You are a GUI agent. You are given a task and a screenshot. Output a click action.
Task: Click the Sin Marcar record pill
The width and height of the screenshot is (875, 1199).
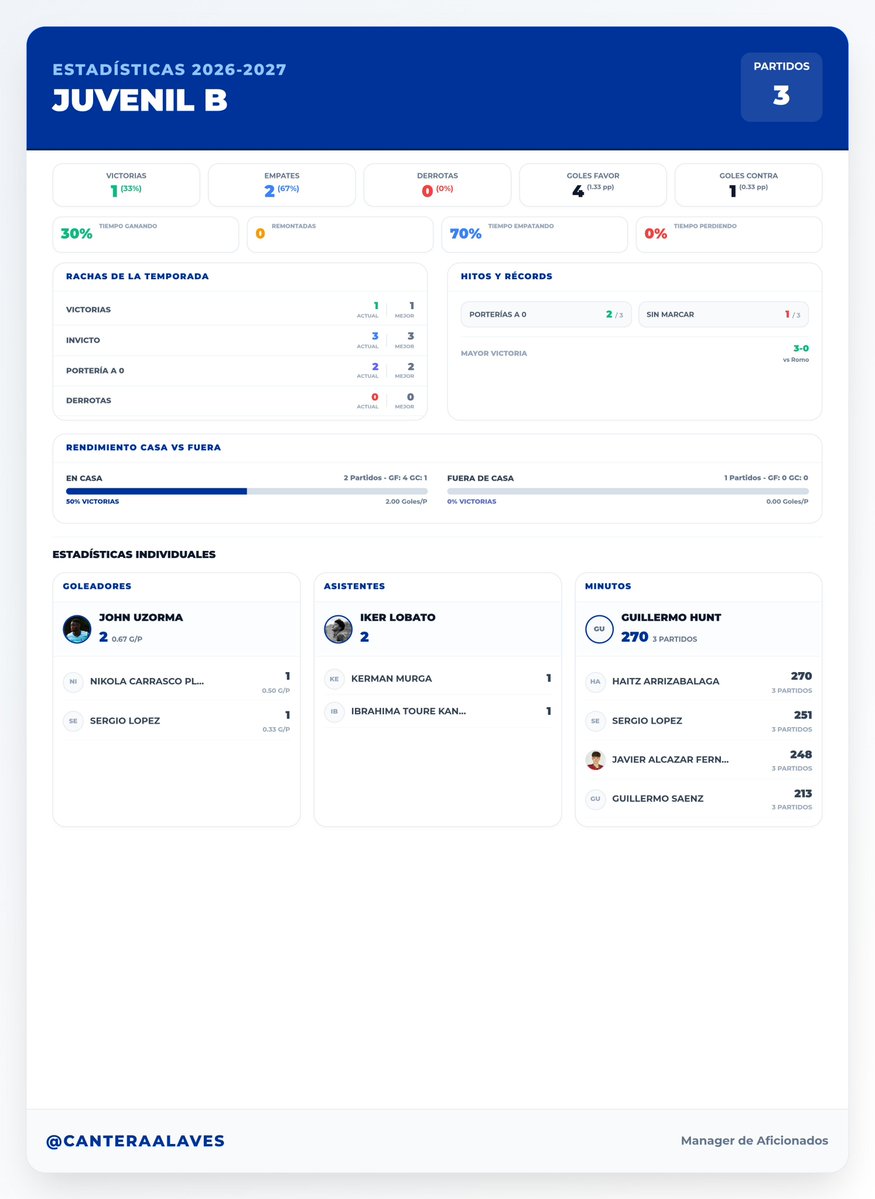(724, 314)
